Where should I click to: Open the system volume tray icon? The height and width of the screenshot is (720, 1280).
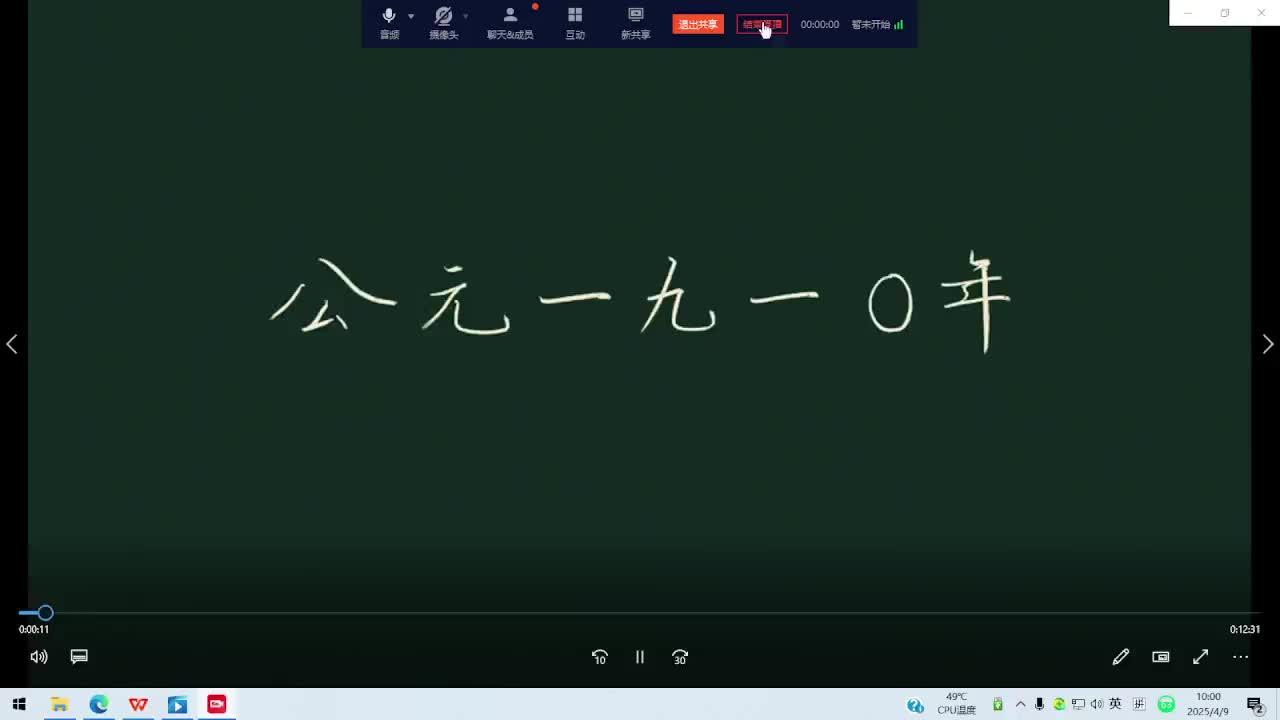pos(1097,705)
